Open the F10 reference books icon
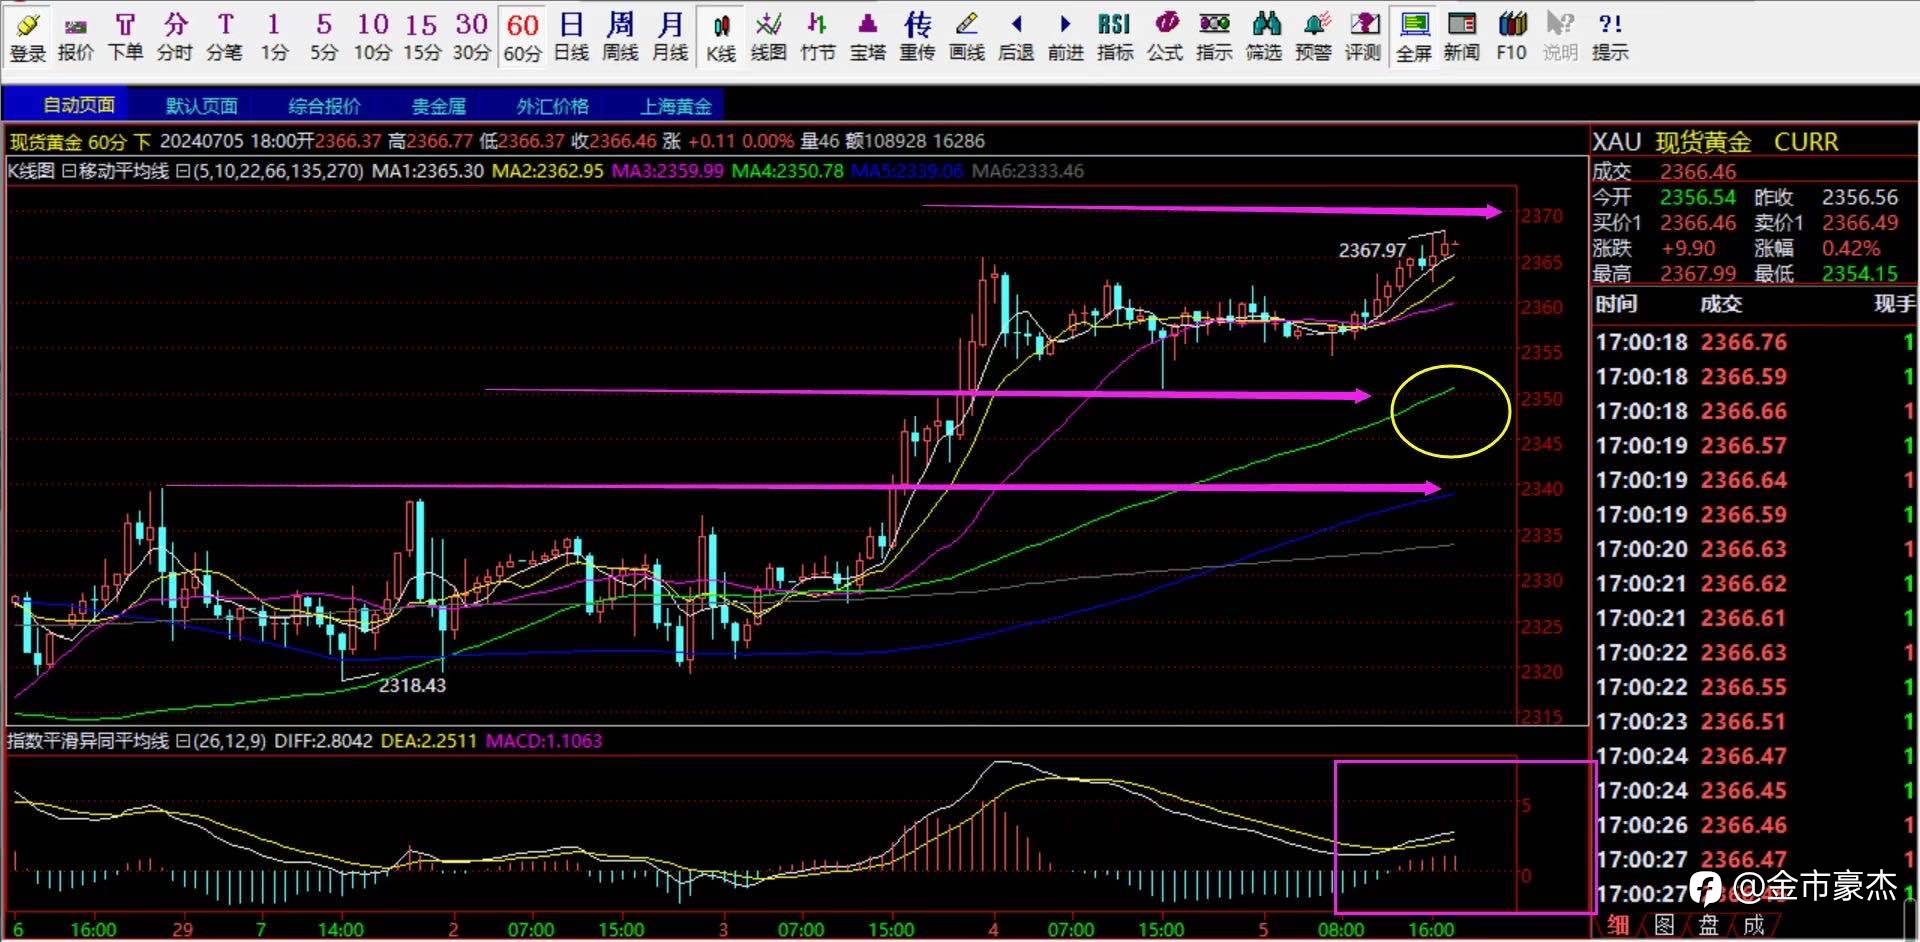 (1512, 37)
